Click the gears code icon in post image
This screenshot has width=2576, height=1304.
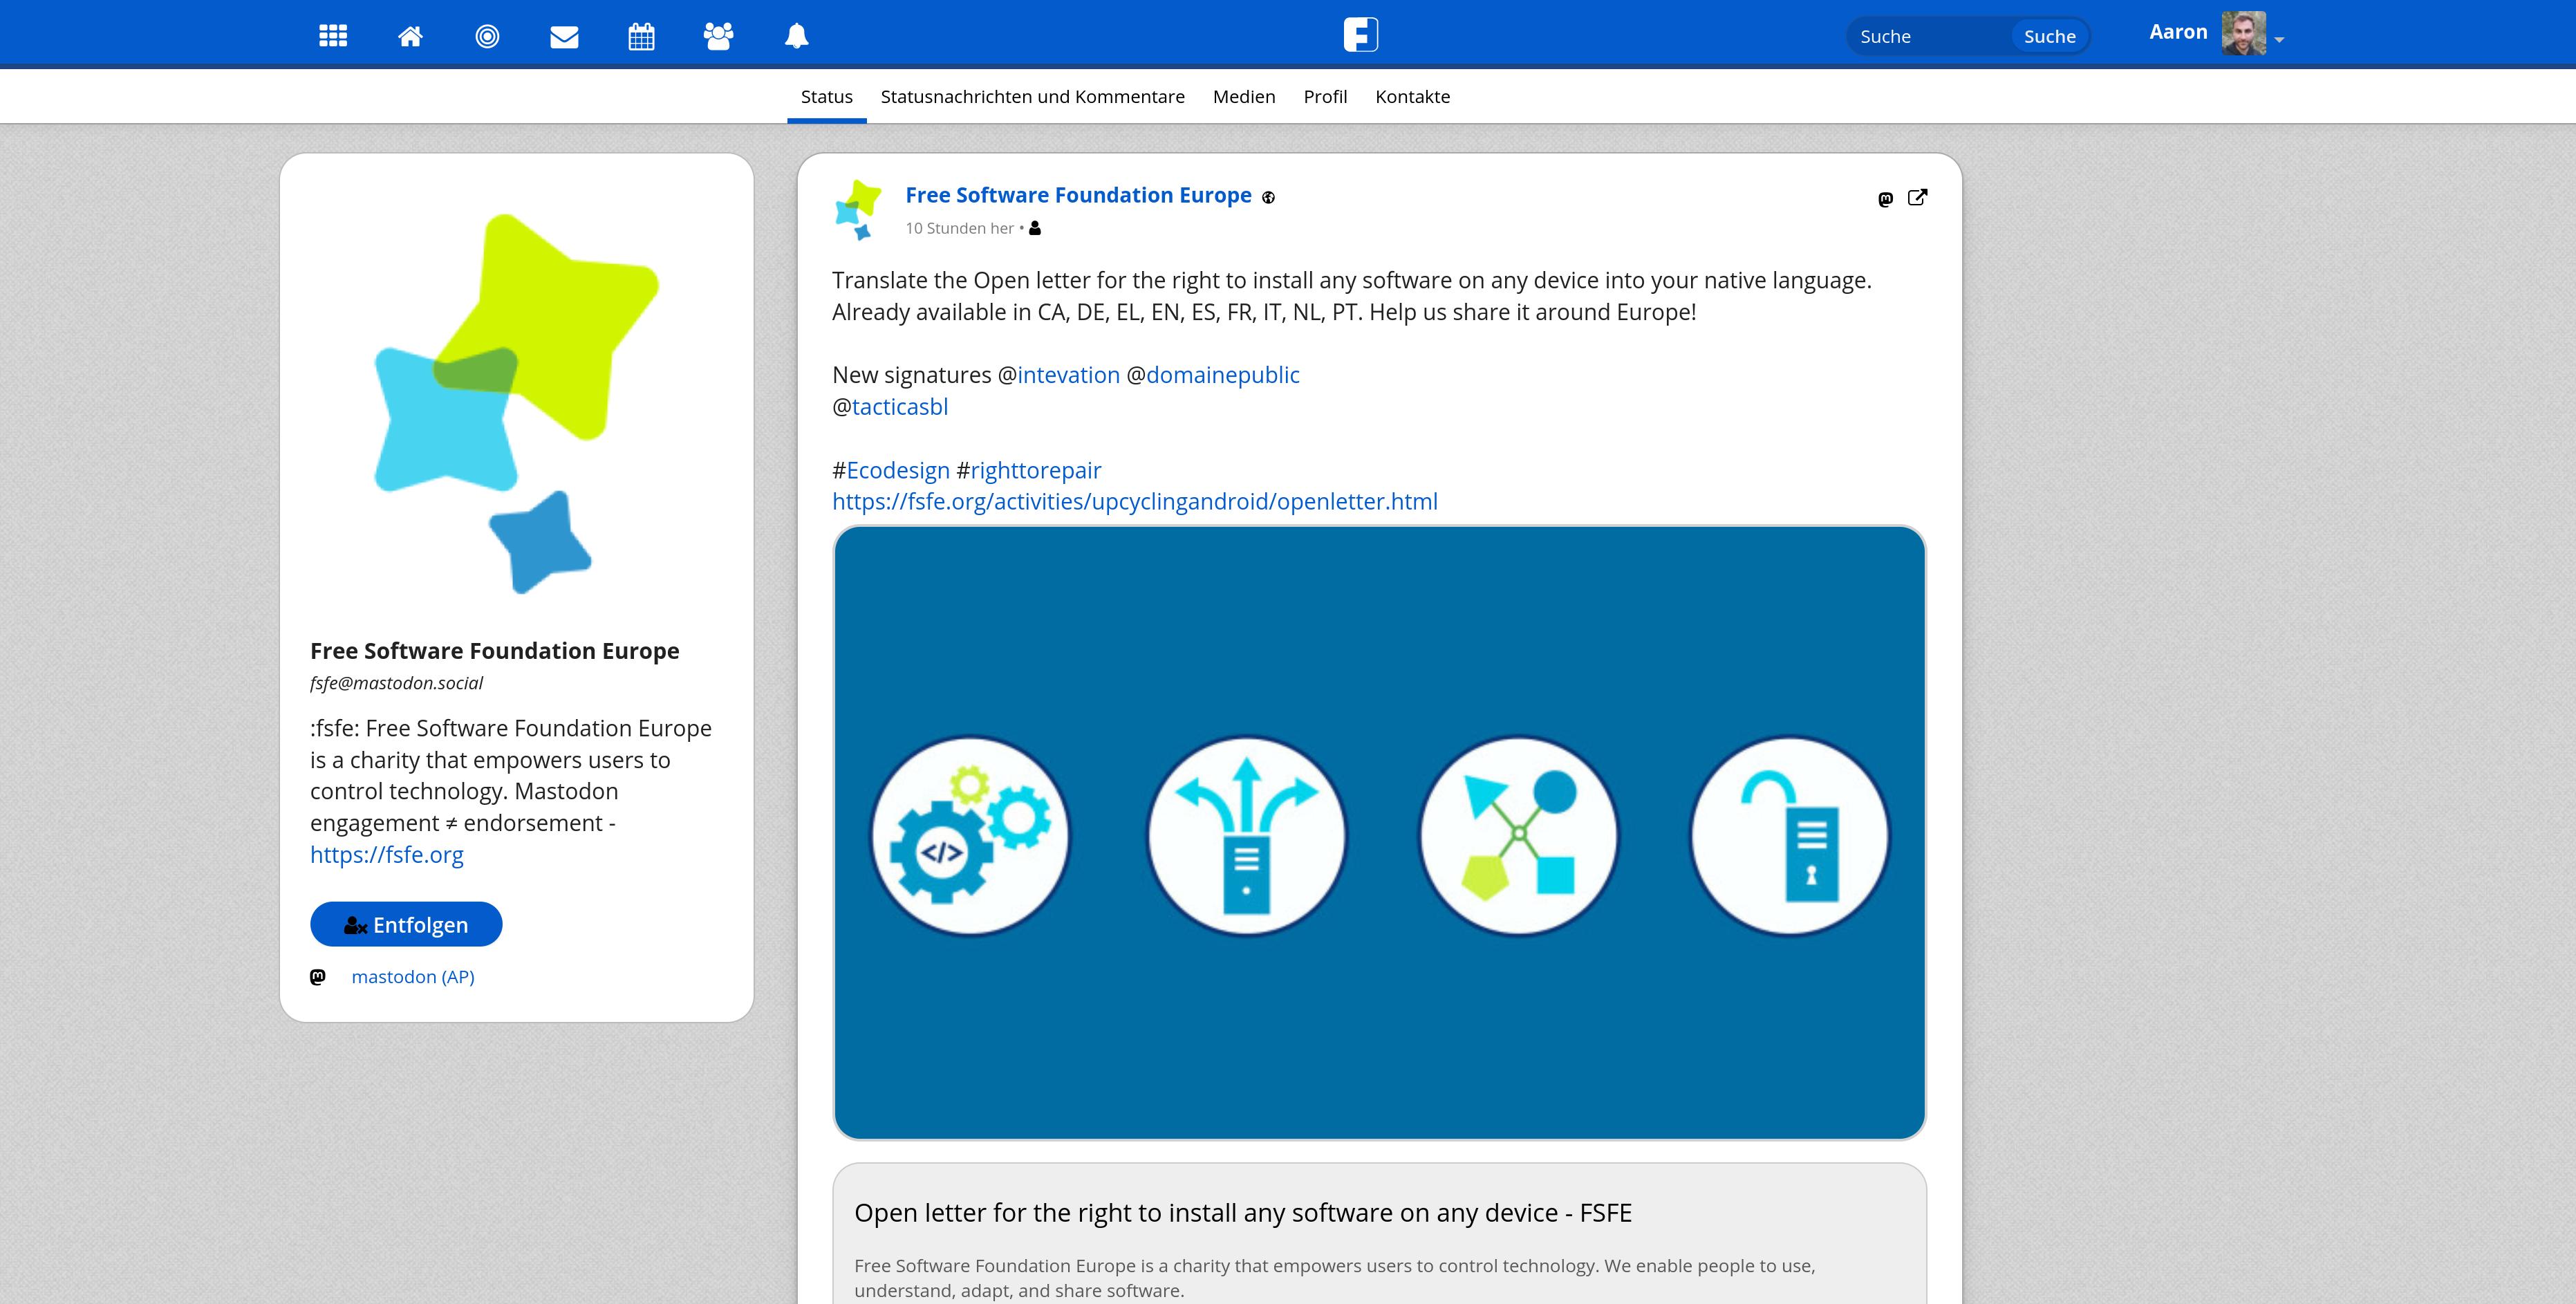(969, 836)
